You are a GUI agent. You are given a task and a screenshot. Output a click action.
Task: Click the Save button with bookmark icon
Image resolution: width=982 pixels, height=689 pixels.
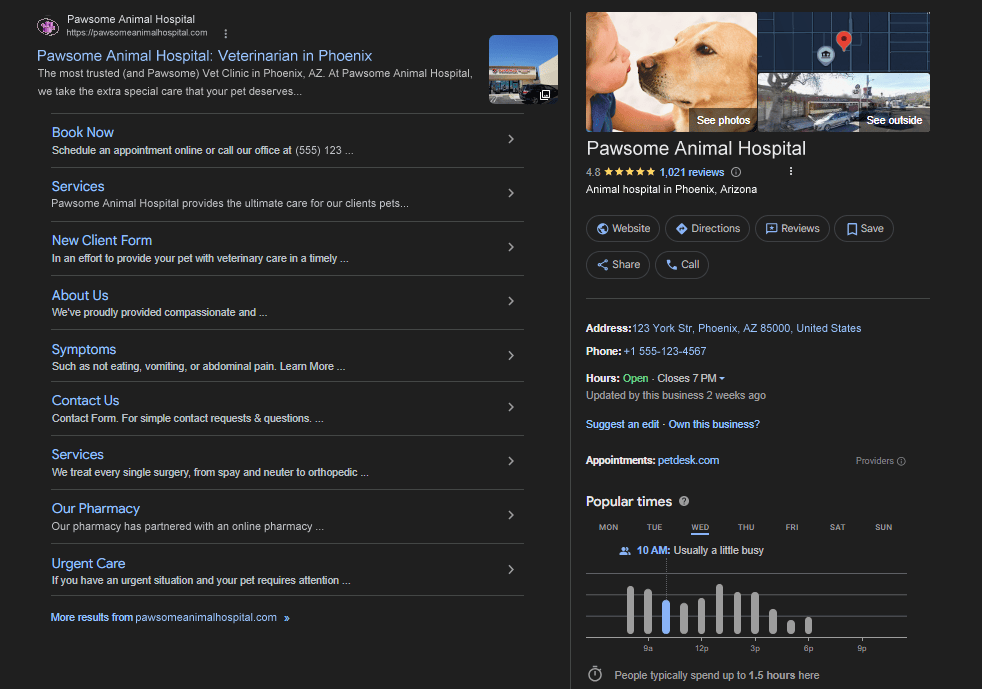click(864, 228)
